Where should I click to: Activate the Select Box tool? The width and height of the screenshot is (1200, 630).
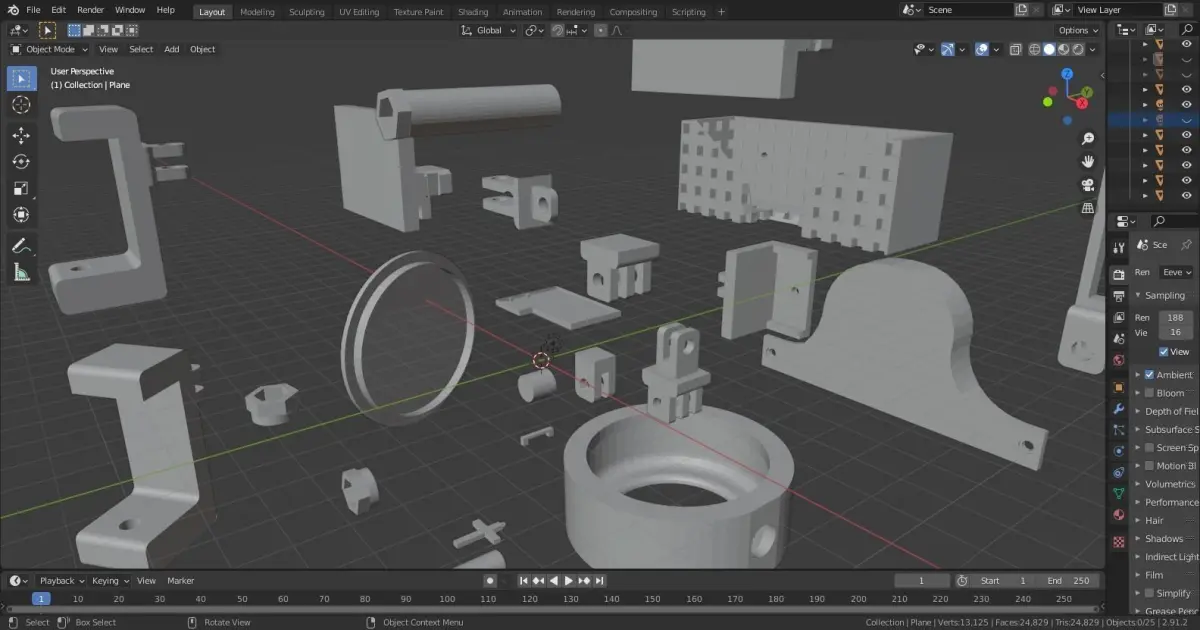pyautogui.click(x=21, y=78)
